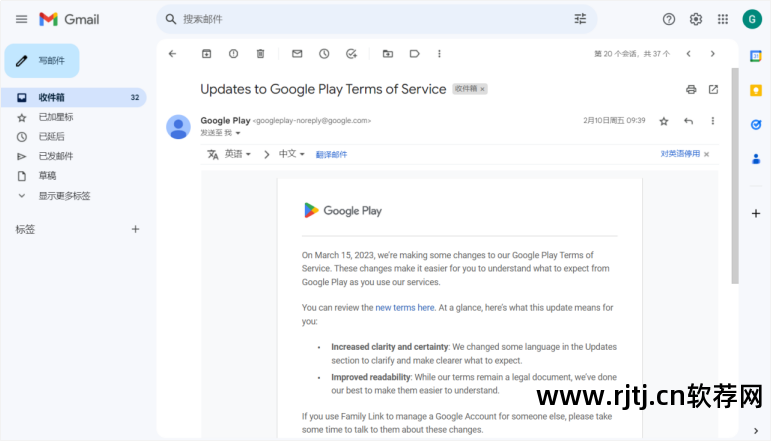Go to the newer conversation arrow
The height and width of the screenshot is (442, 772).
[688, 54]
